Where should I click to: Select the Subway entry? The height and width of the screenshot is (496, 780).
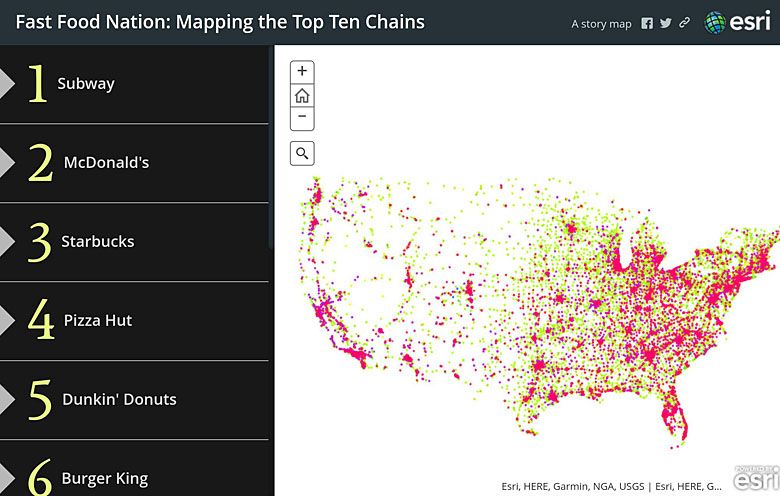click(86, 84)
